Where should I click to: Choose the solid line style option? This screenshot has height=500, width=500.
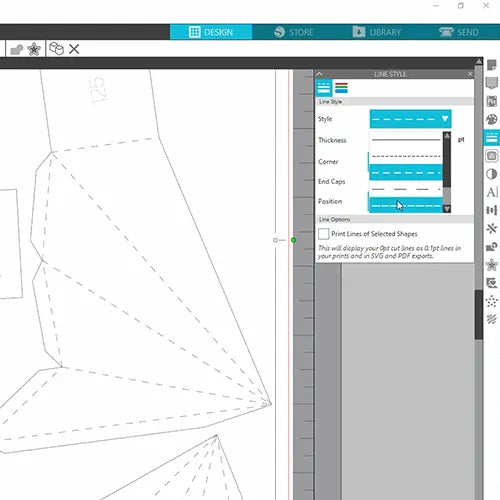(x=406, y=140)
